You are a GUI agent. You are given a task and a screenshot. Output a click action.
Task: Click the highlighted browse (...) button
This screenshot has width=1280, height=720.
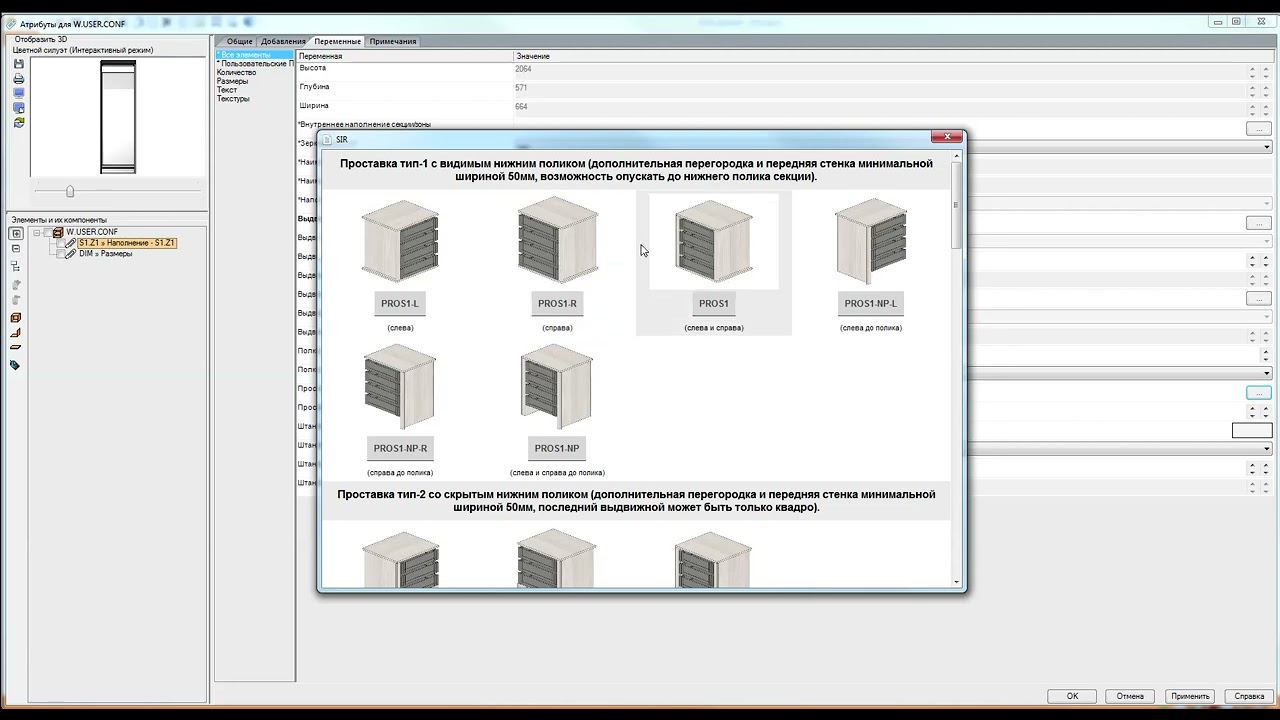pos(1258,393)
